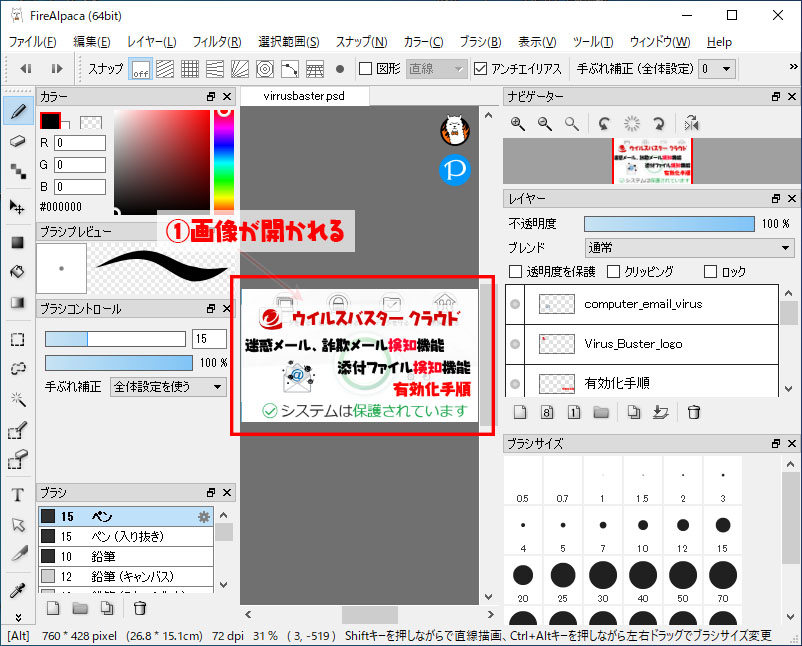Select the Move tool
Viewport: 802px width, 646px height.
18,207
